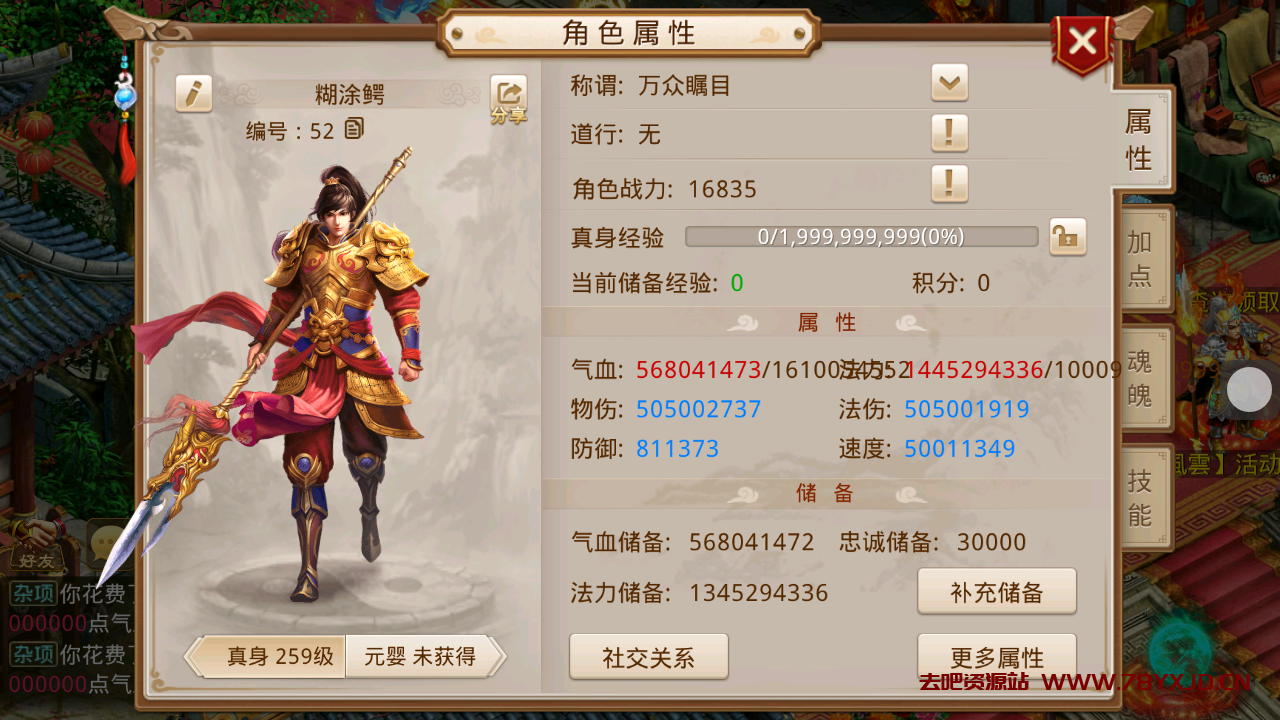Expand the 称谓 title dropdown arrow

tap(949, 82)
